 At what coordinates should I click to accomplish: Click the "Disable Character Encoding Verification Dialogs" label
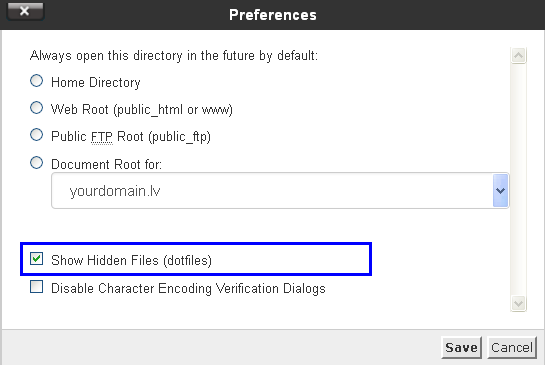pyautogui.click(x=188, y=289)
